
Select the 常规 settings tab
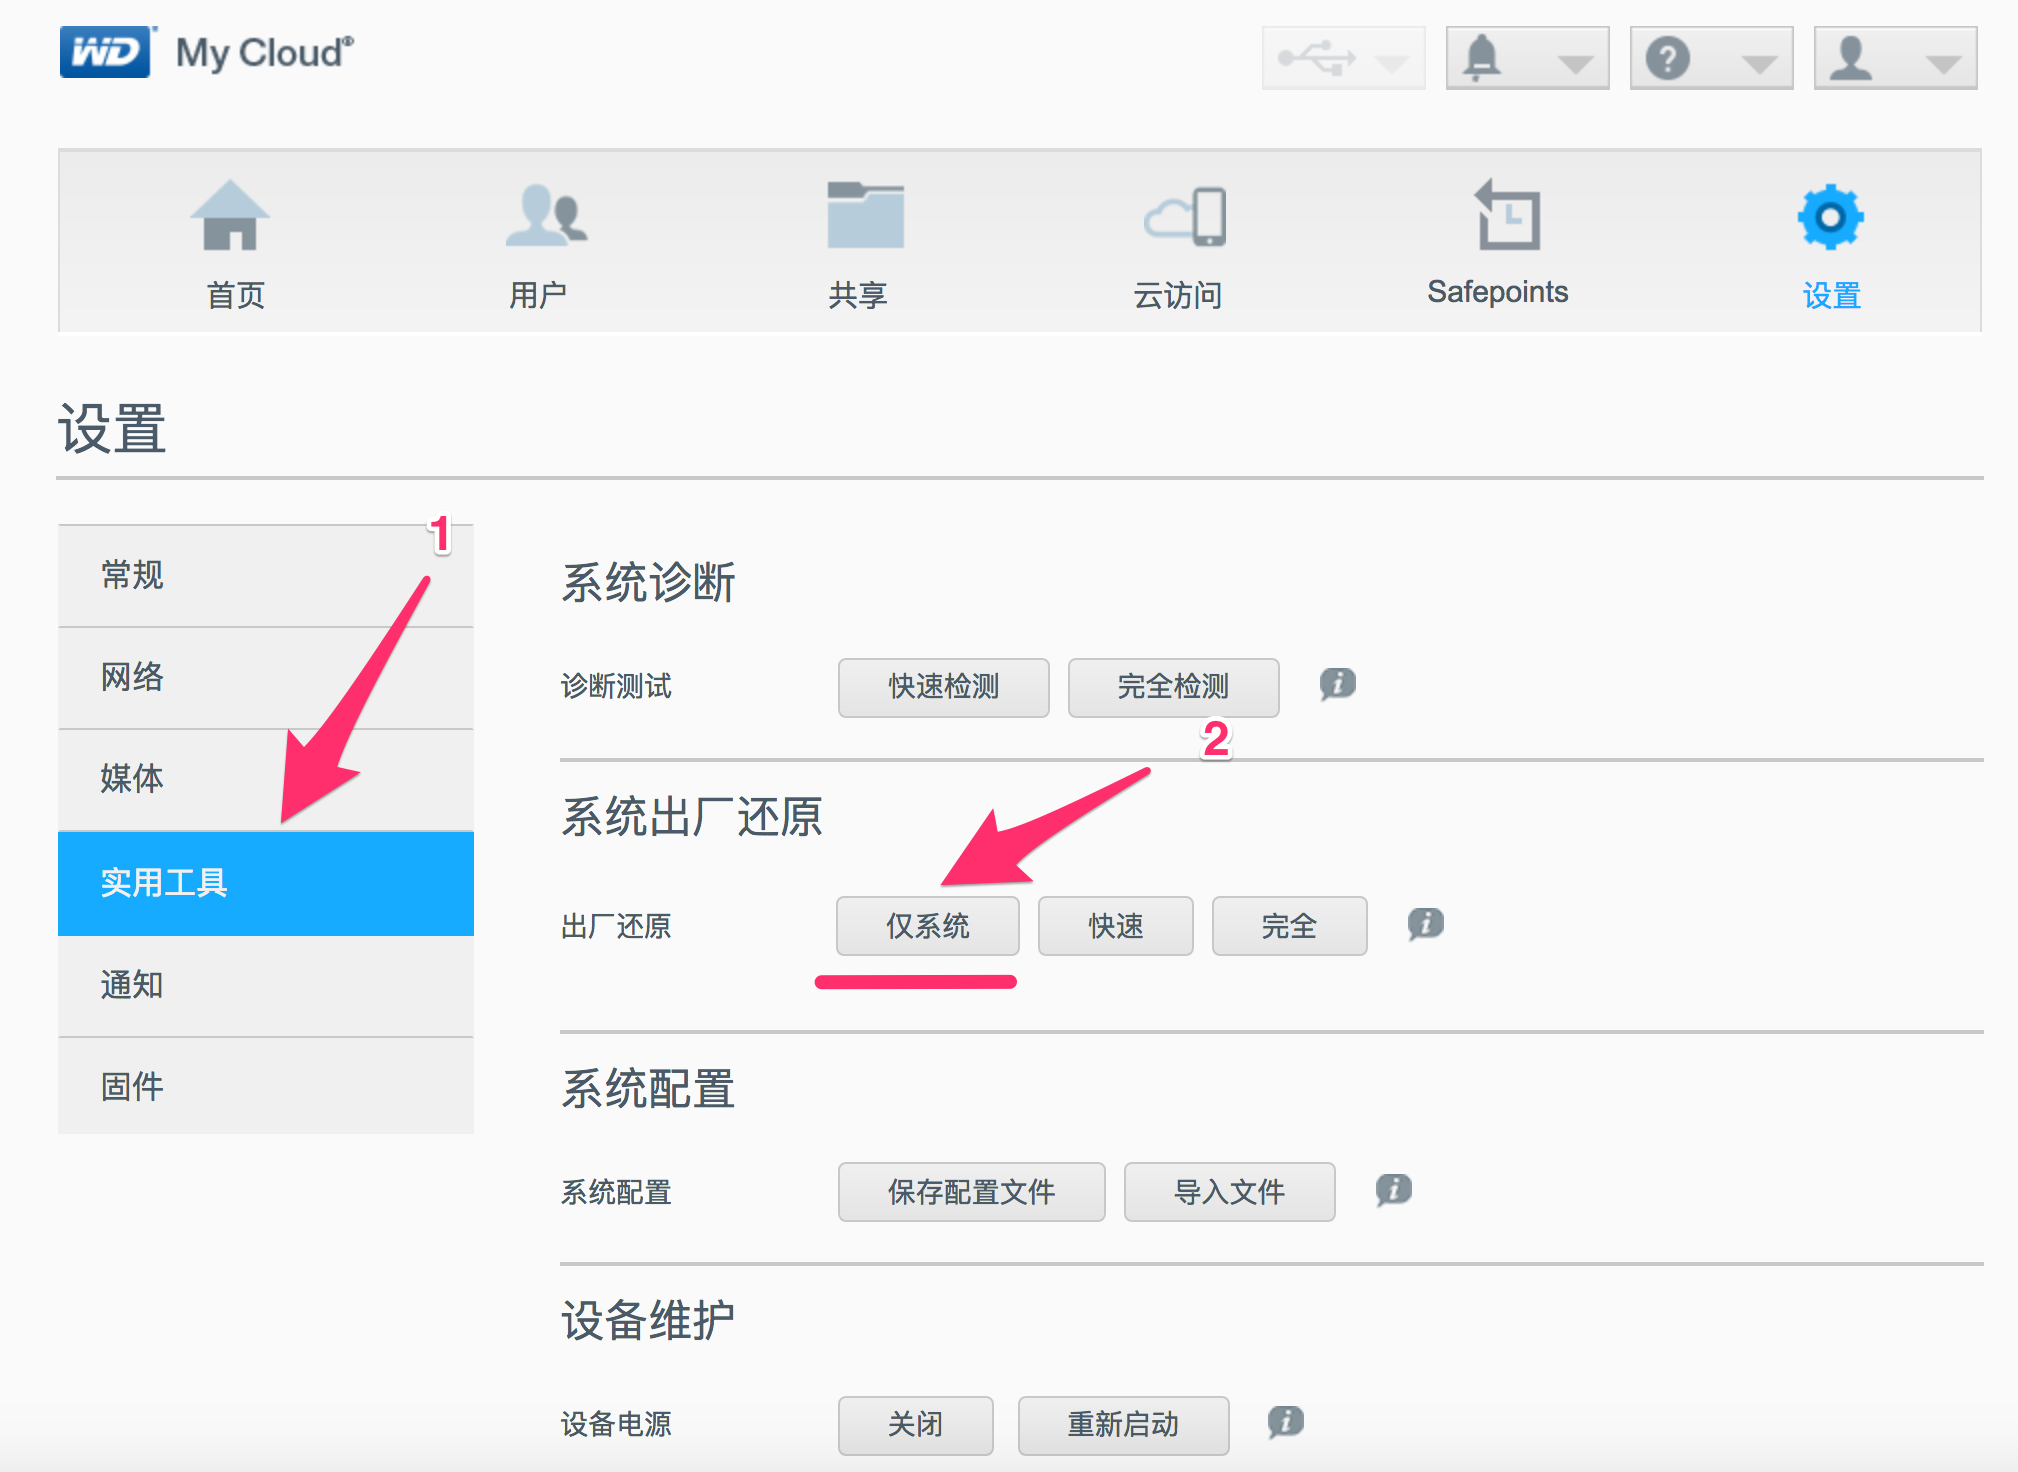(265, 576)
